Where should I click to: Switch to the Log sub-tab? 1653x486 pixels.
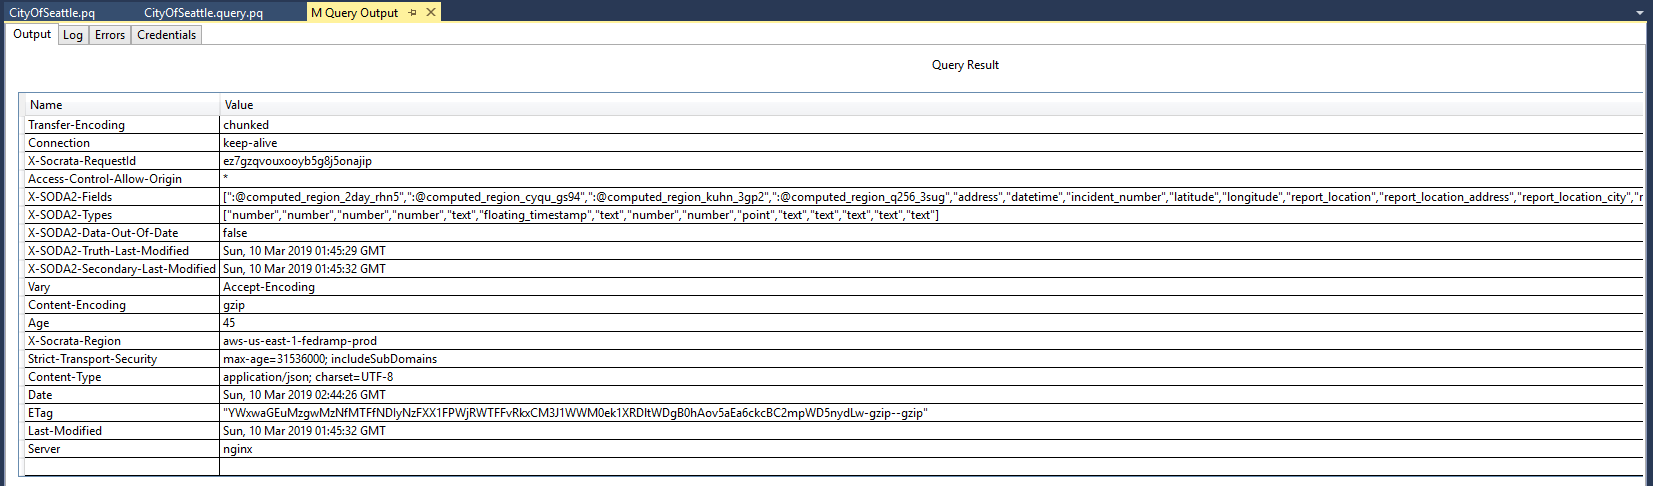click(73, 35)
